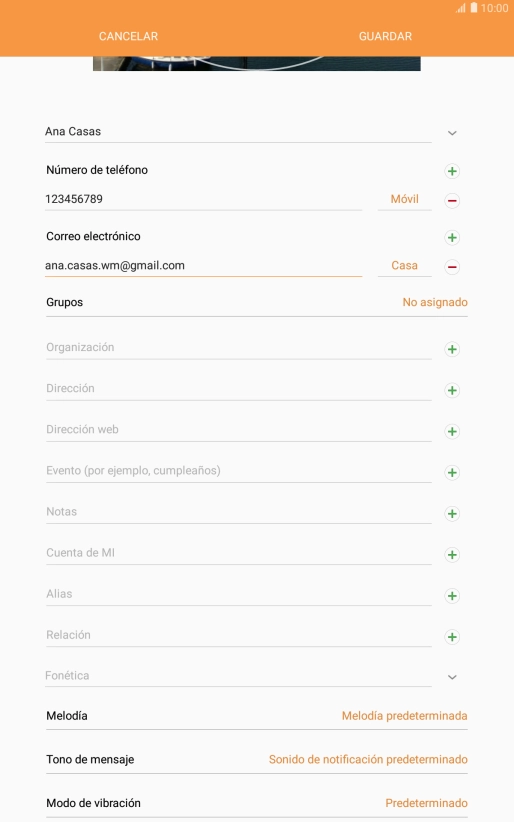
Task: Add a Dirección web field
Action: 452,431
